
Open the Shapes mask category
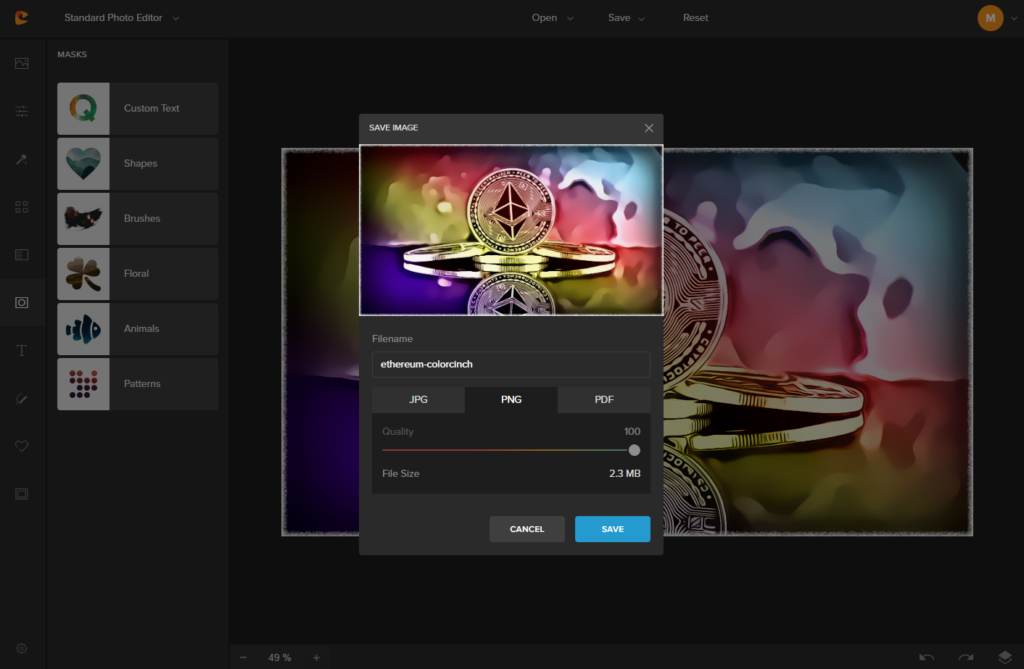[138, 163]
